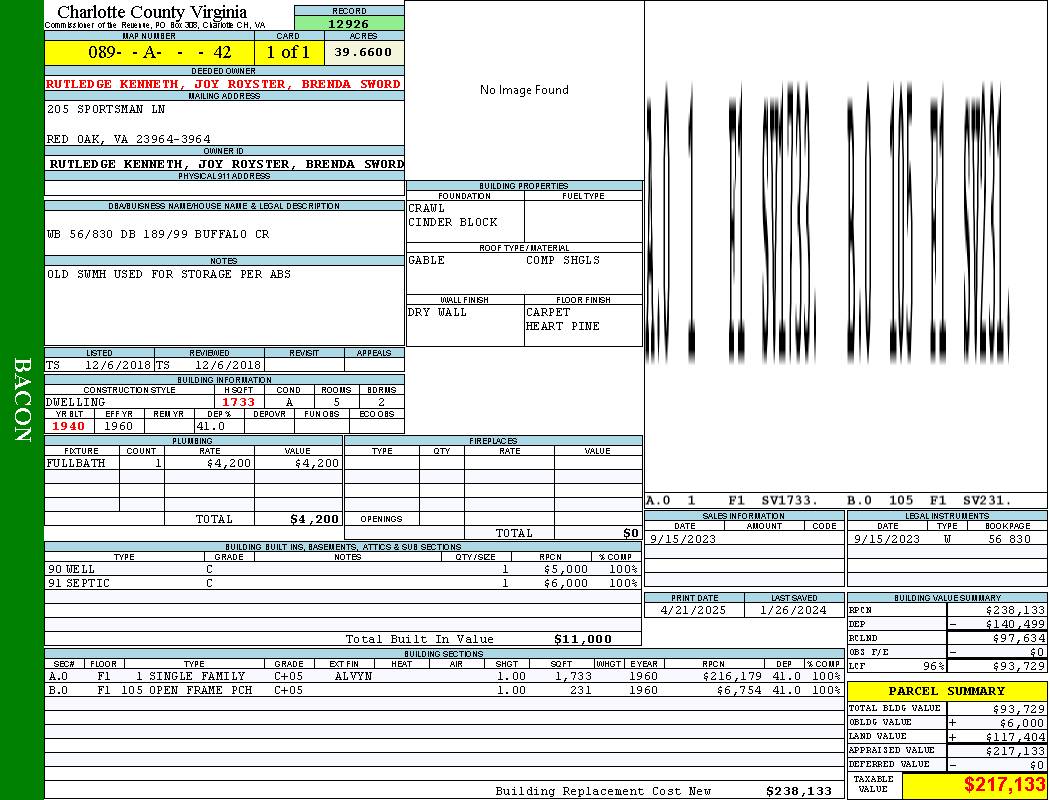The height and width of the screenshot is (800, 1050).
Task: Select the APPRAISED VALUE $217,133
Action: 1015,752
